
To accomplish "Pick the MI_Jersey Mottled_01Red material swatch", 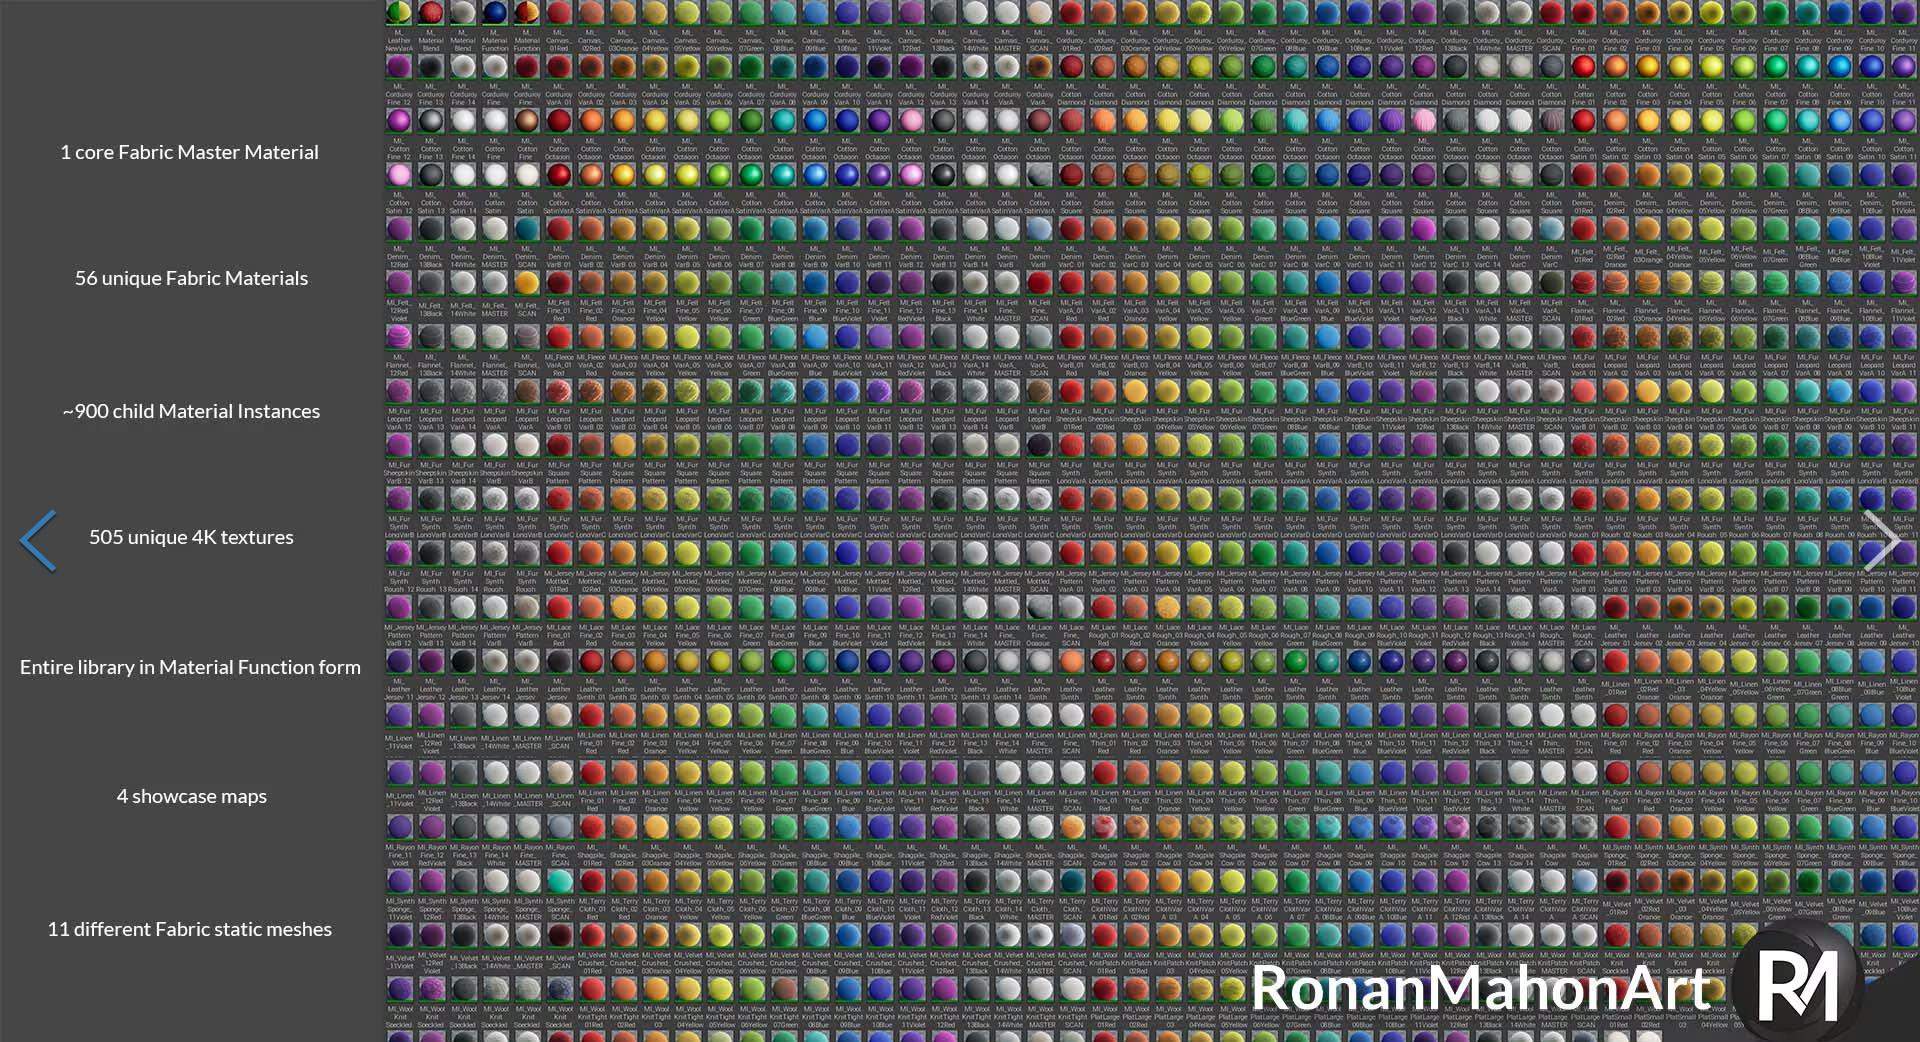I will tap(559, 553).
